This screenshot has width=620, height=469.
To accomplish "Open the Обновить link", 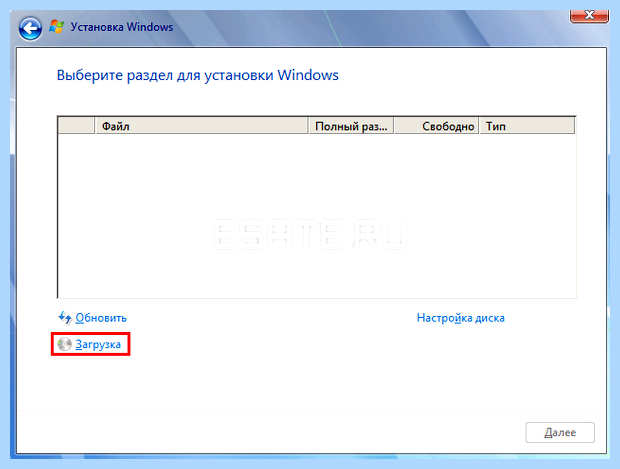I will point(101,318).
